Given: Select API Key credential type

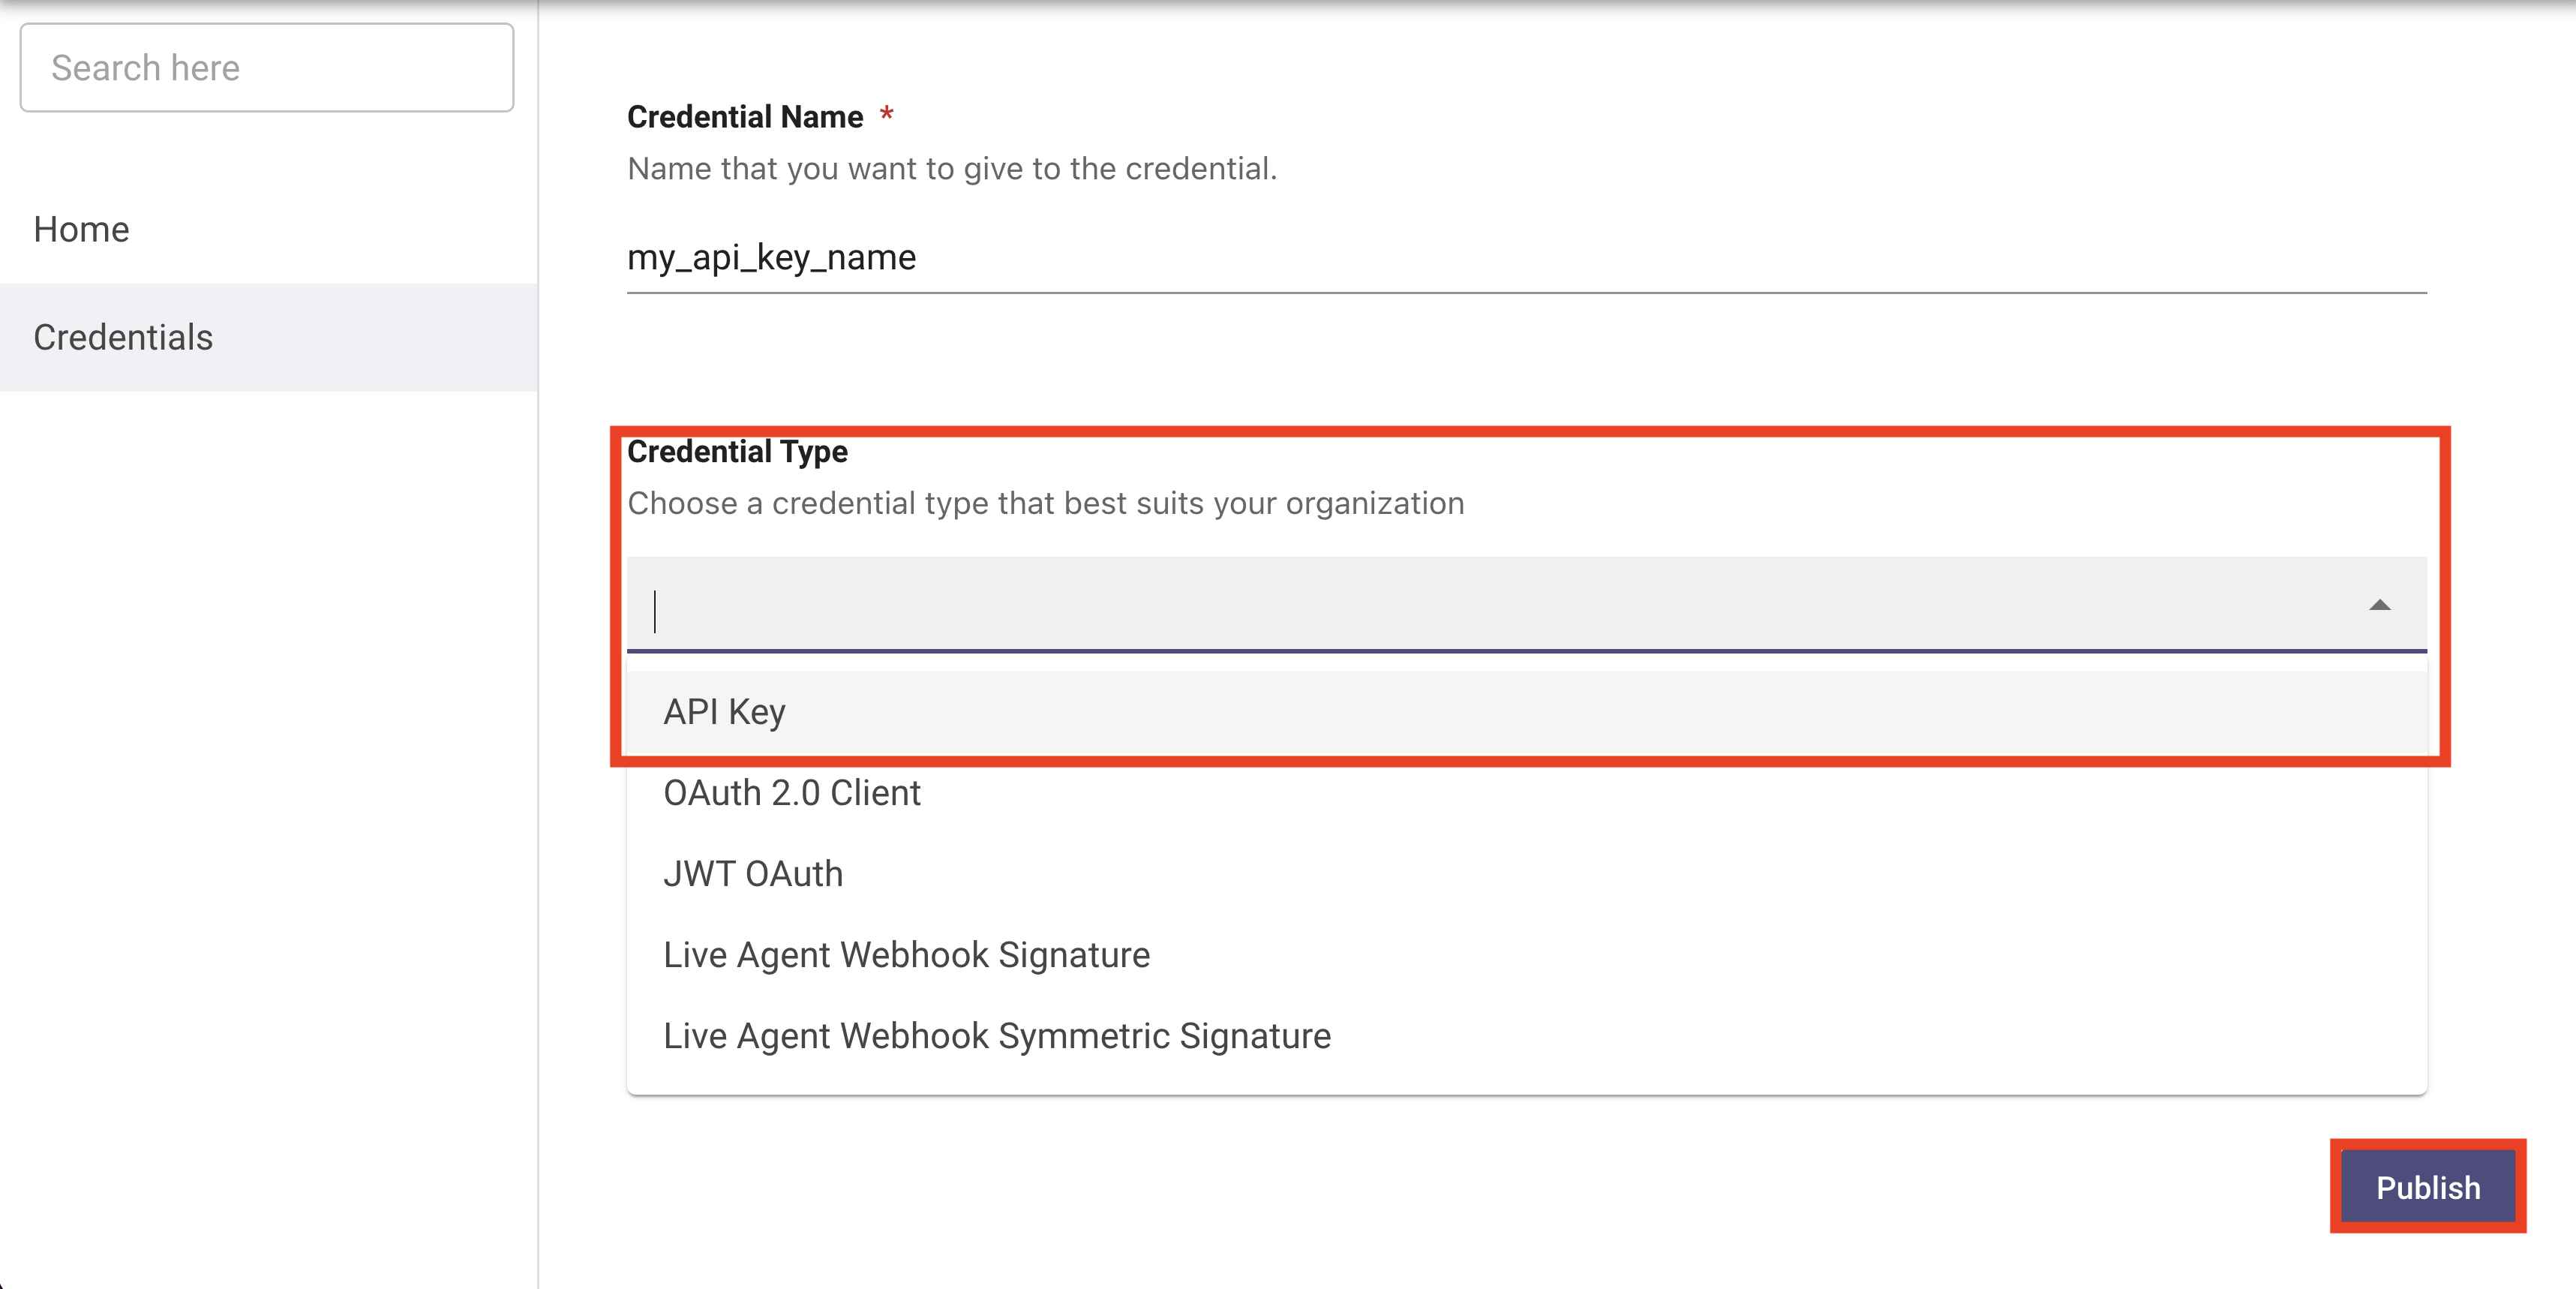Looking at the screenshot, I should 725,712.
